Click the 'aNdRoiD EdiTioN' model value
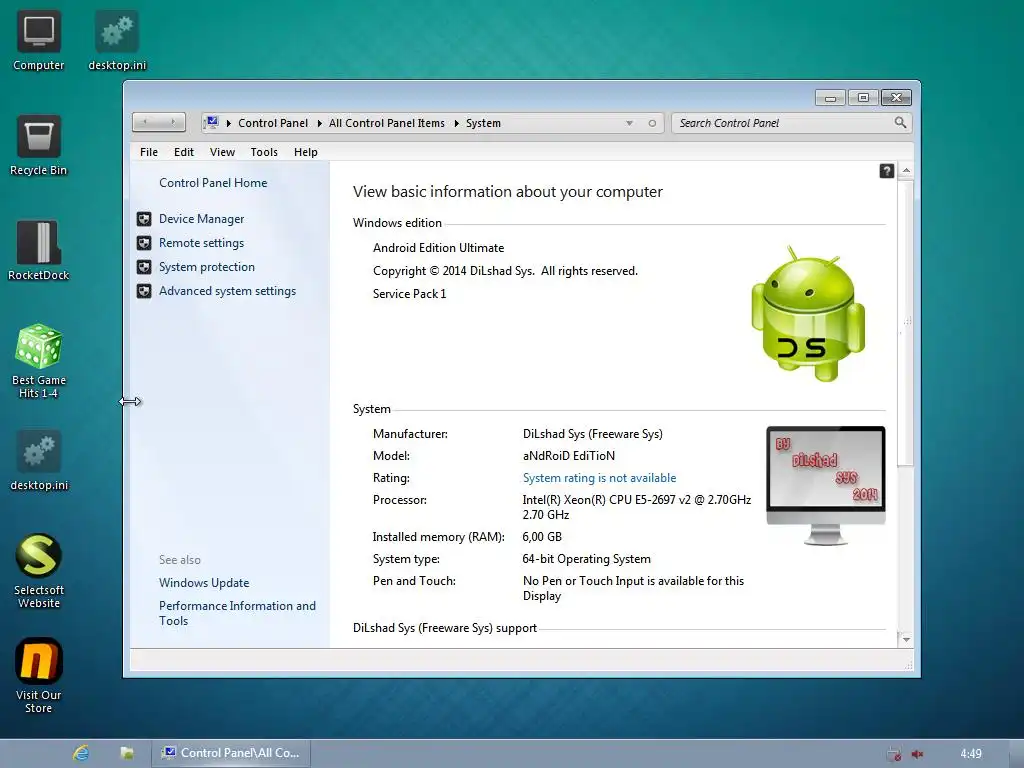This screenshot has height=768, width=1024. (568, 456)
